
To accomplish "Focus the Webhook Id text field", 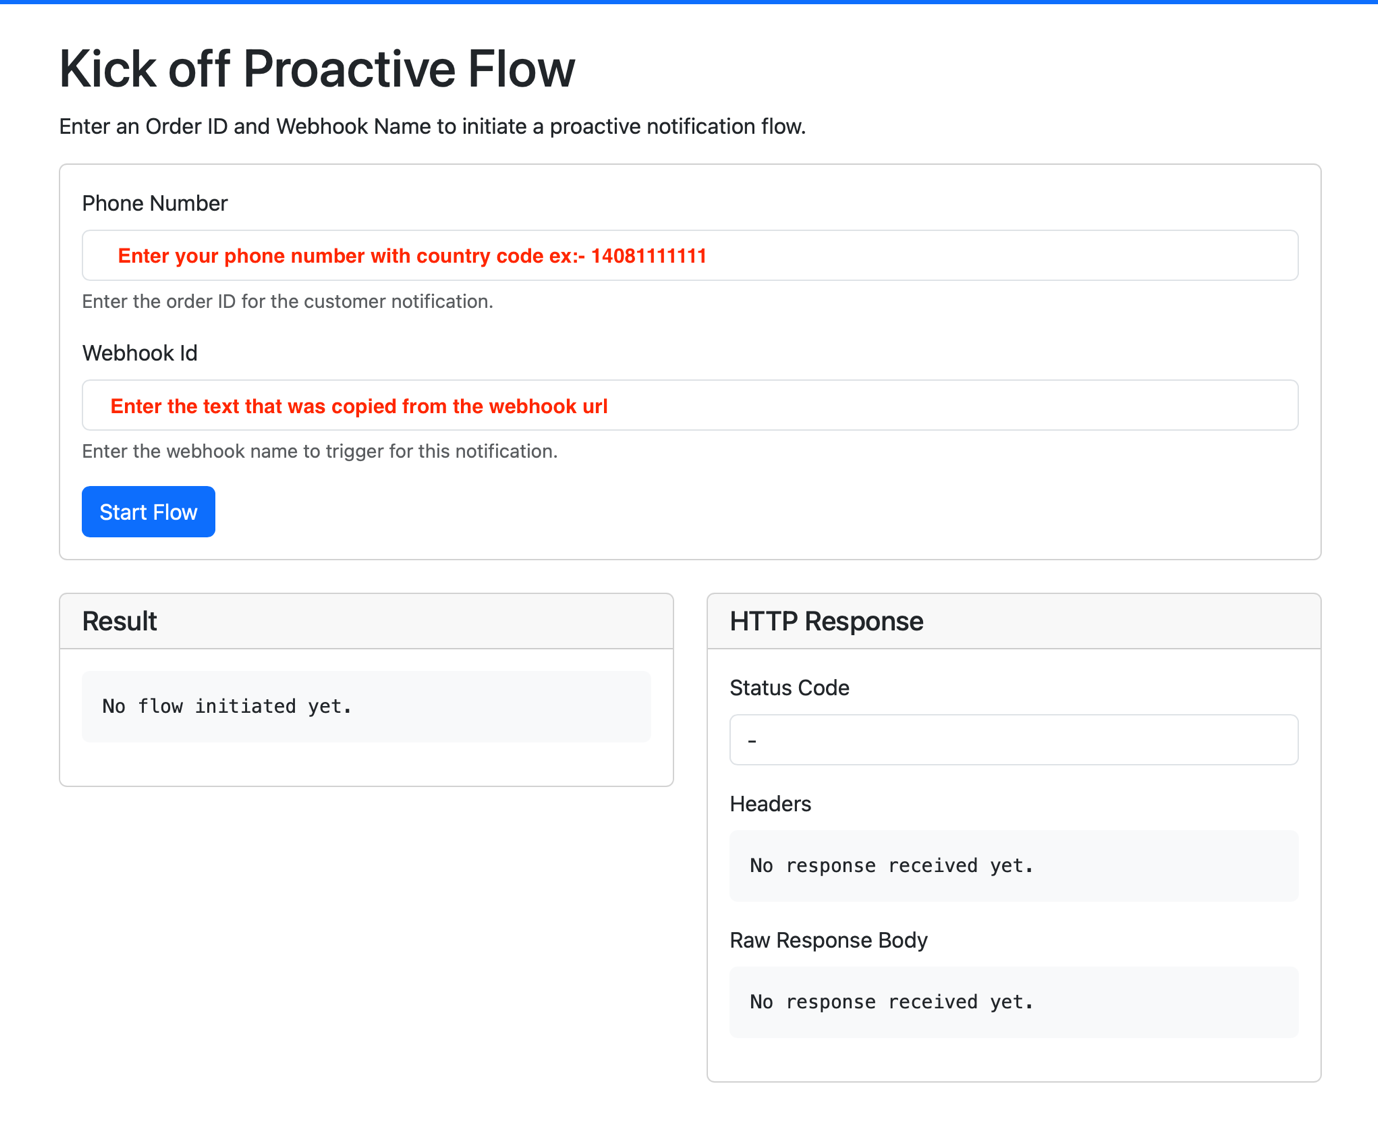I will (x=689, y=406).
